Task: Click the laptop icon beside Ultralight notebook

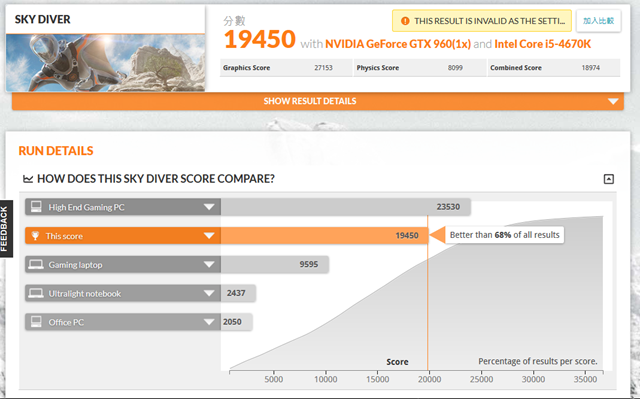Action: tap(36, 293)
